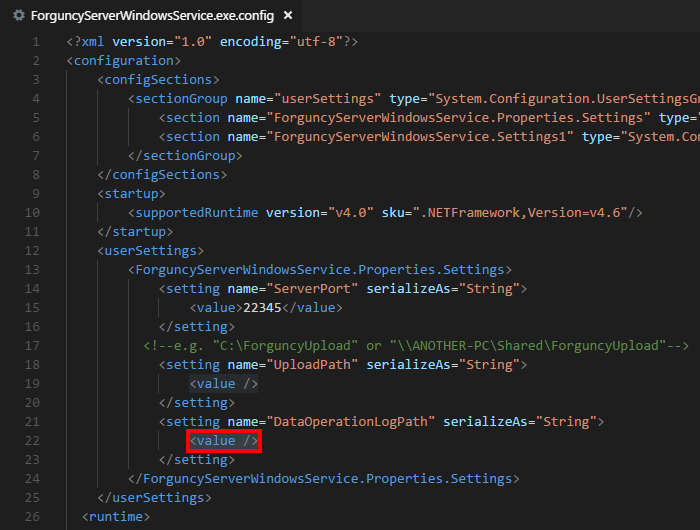Click the closing </startup> tag
Screen dimensions: 700x530
[x=135, y=232]
